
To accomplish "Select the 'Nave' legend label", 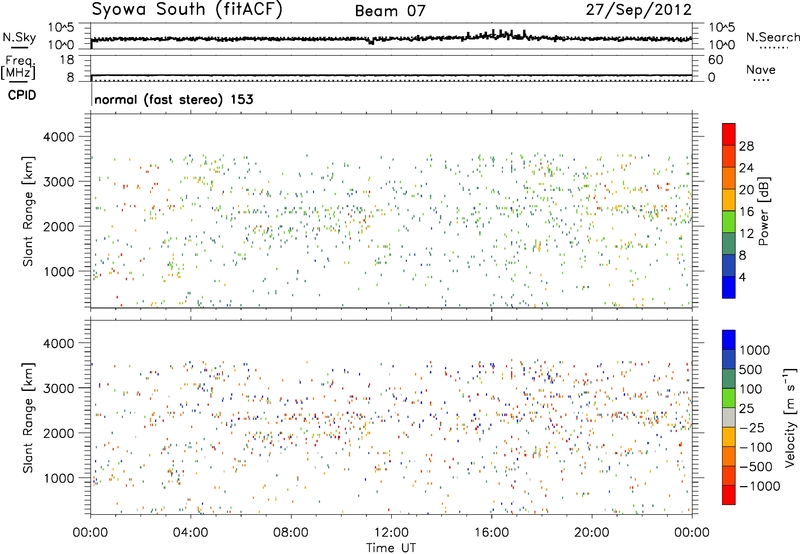I will 761,69.
